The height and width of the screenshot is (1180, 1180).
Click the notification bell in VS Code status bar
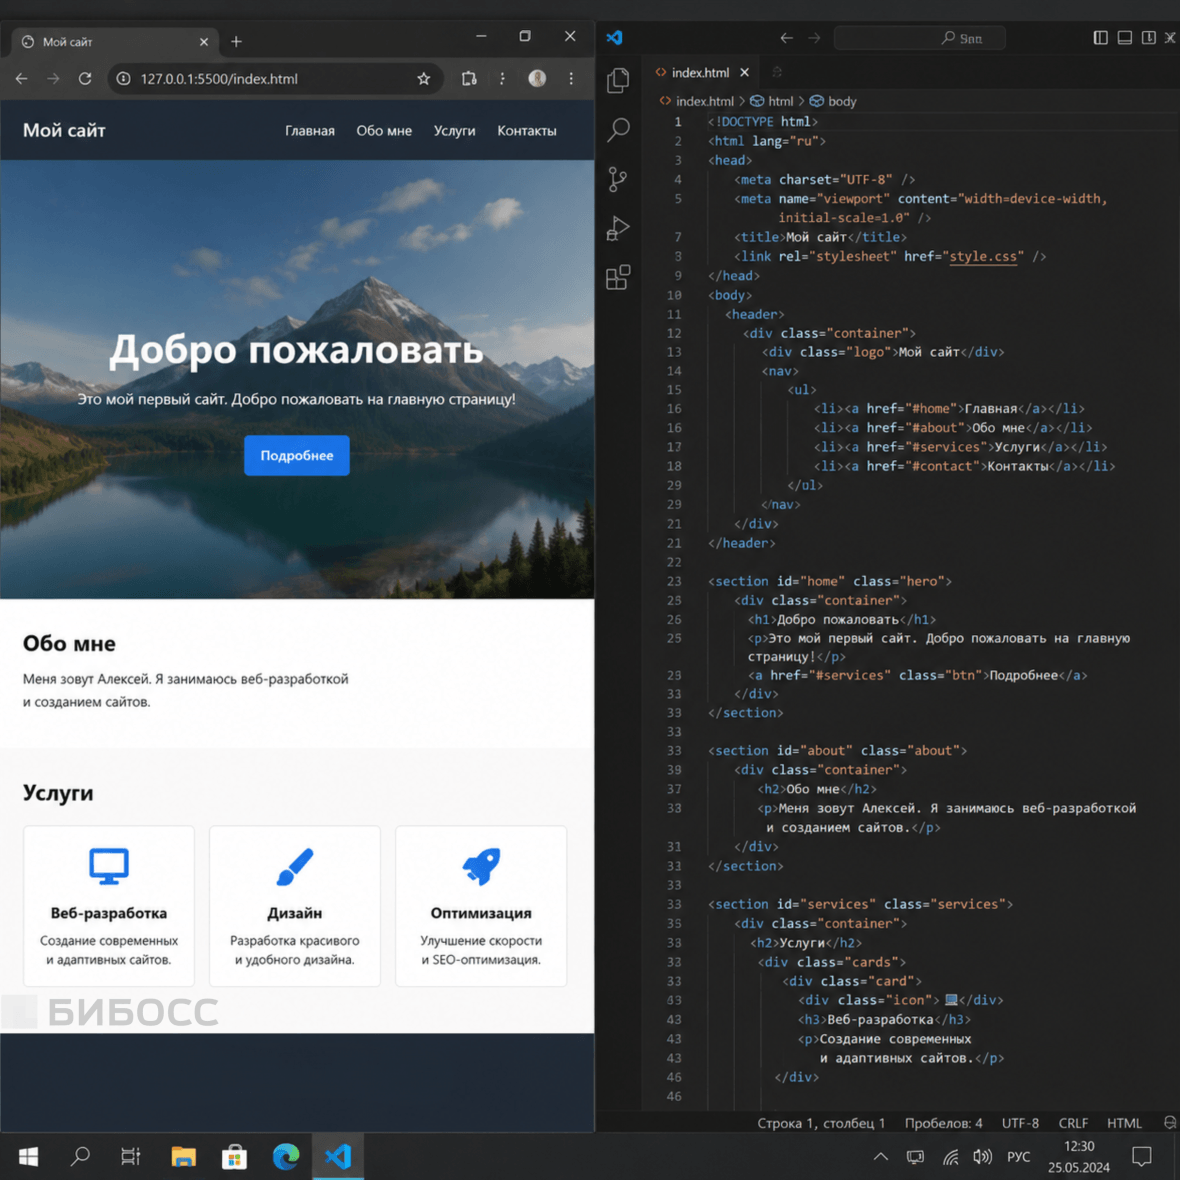(1169, 1123)
